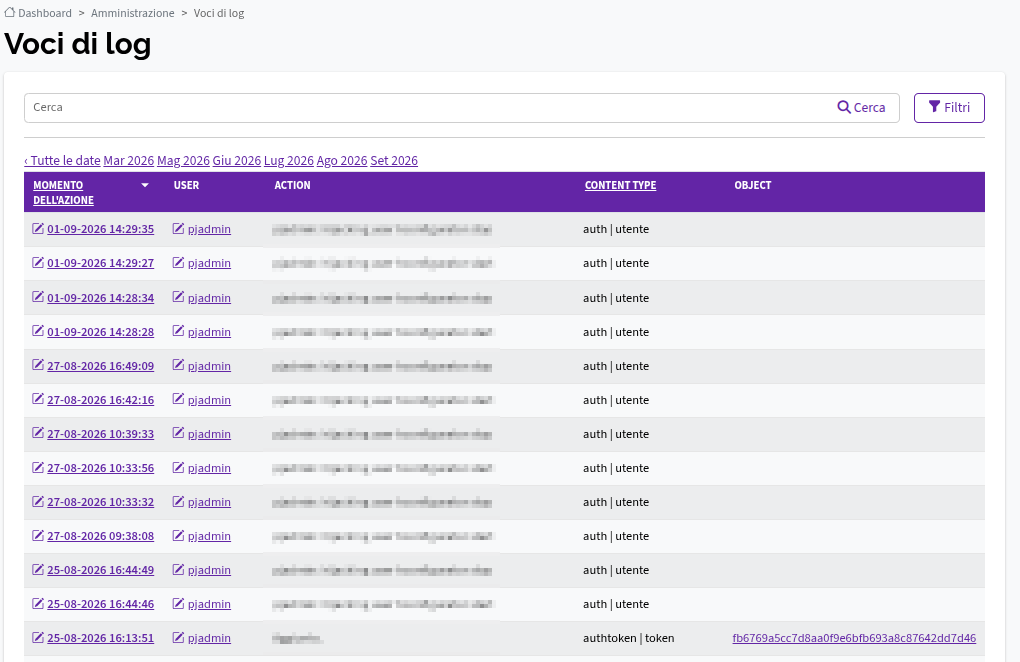Viewport: 1020px width, 662px height.
Task: Go to Amministrazione in breadcrumb
Action: 133,13
